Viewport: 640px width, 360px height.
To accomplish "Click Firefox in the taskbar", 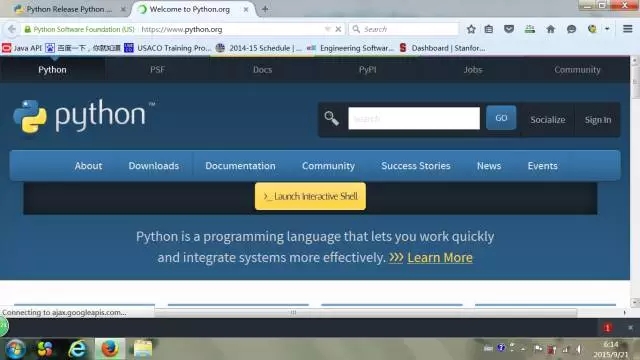I will tap(110, 349).
